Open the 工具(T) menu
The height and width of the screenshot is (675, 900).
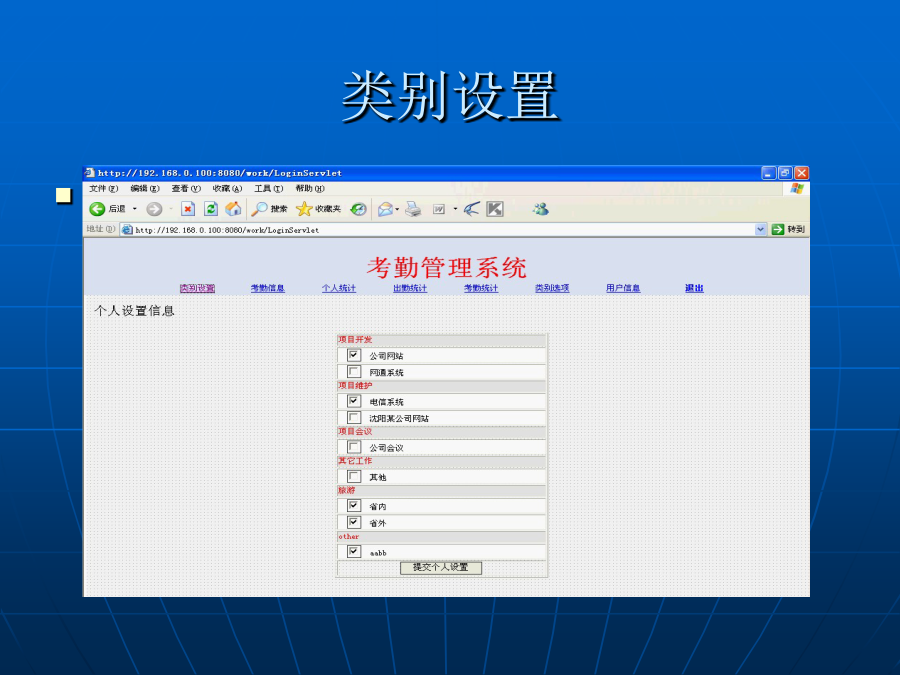pos(269,188)
